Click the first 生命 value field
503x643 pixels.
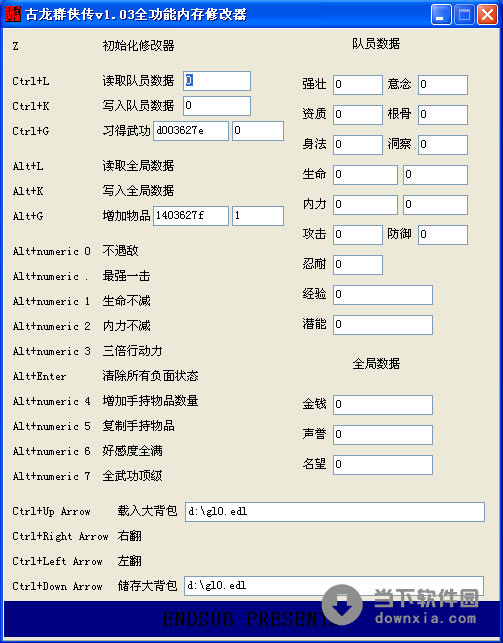365,175
